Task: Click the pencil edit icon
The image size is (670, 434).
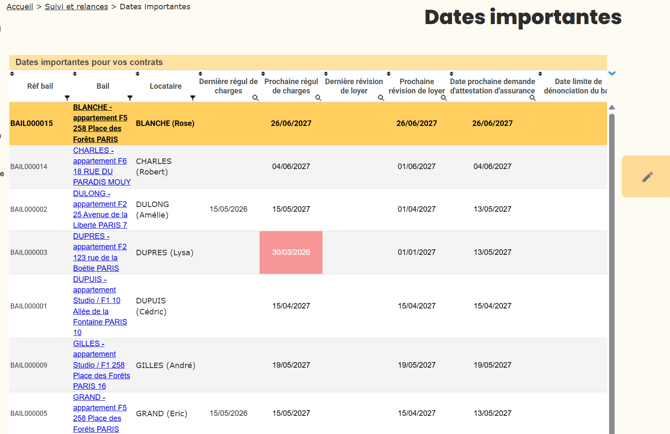Action: (x=647, y=177)
